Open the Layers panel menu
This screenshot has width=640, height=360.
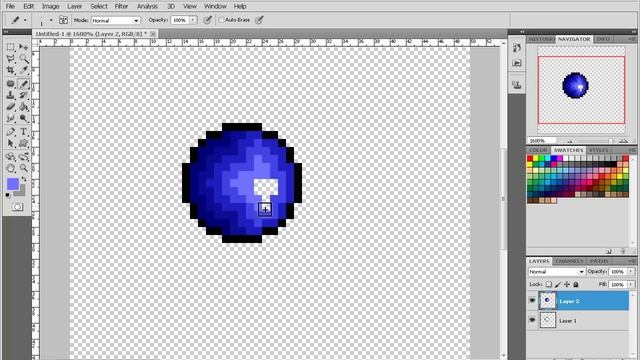click(631, 261)
